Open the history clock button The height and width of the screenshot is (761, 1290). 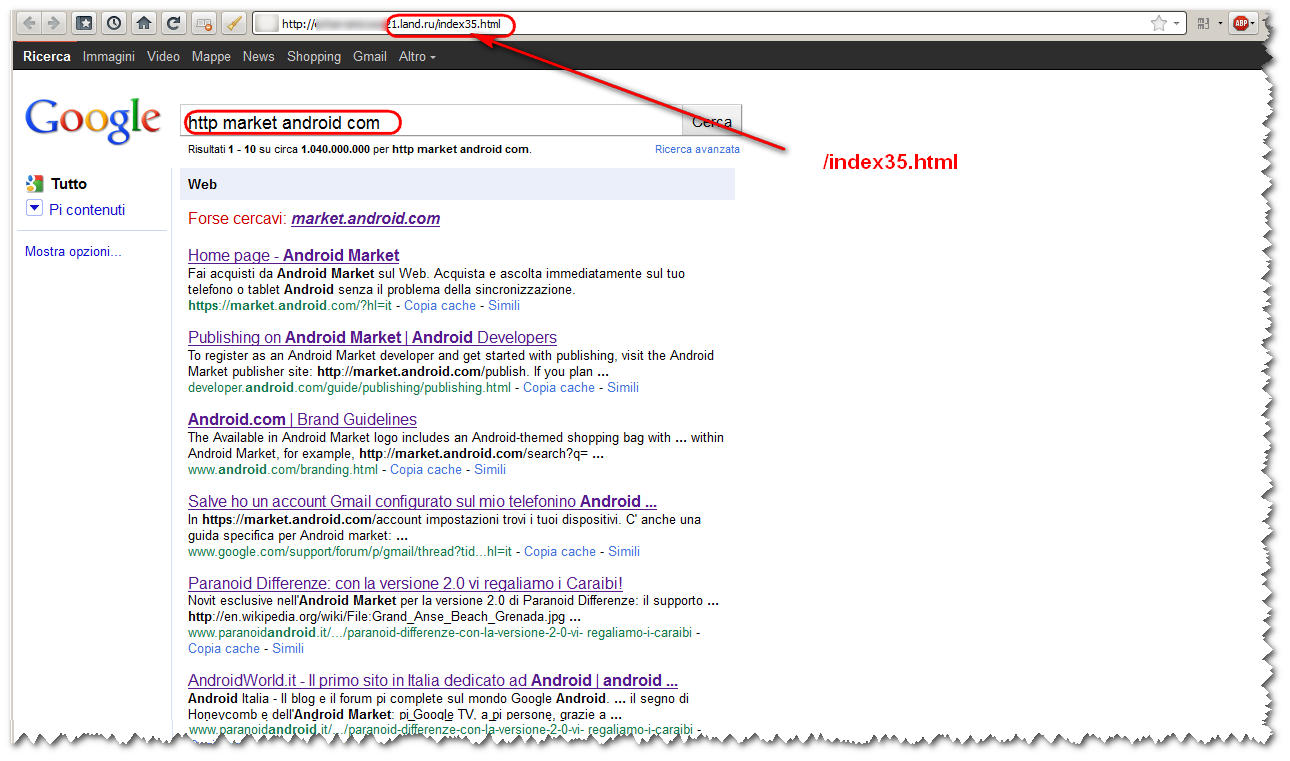(114, 22)
